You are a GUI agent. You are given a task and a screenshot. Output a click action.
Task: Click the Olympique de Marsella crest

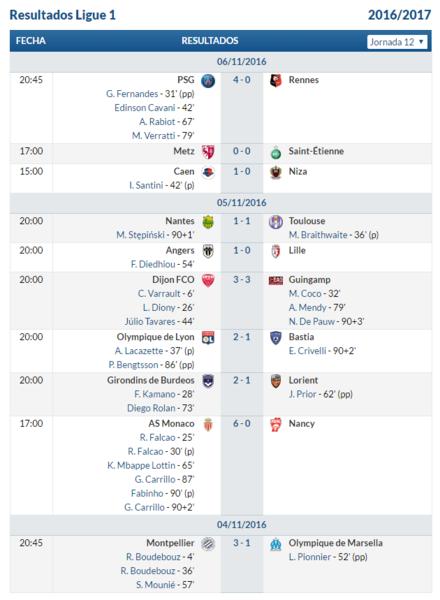point(275,544)
